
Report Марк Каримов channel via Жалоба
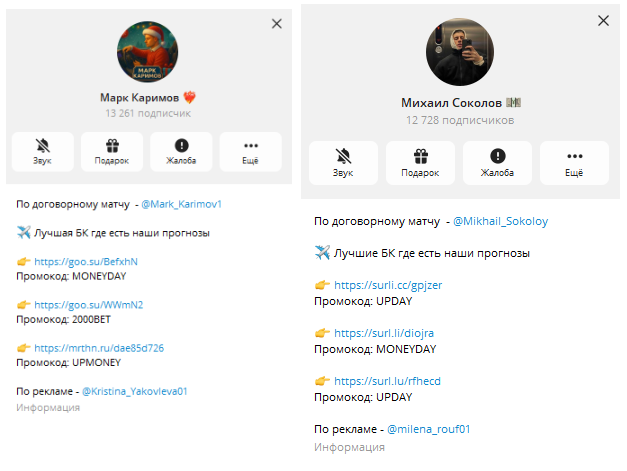pos(181,152)
